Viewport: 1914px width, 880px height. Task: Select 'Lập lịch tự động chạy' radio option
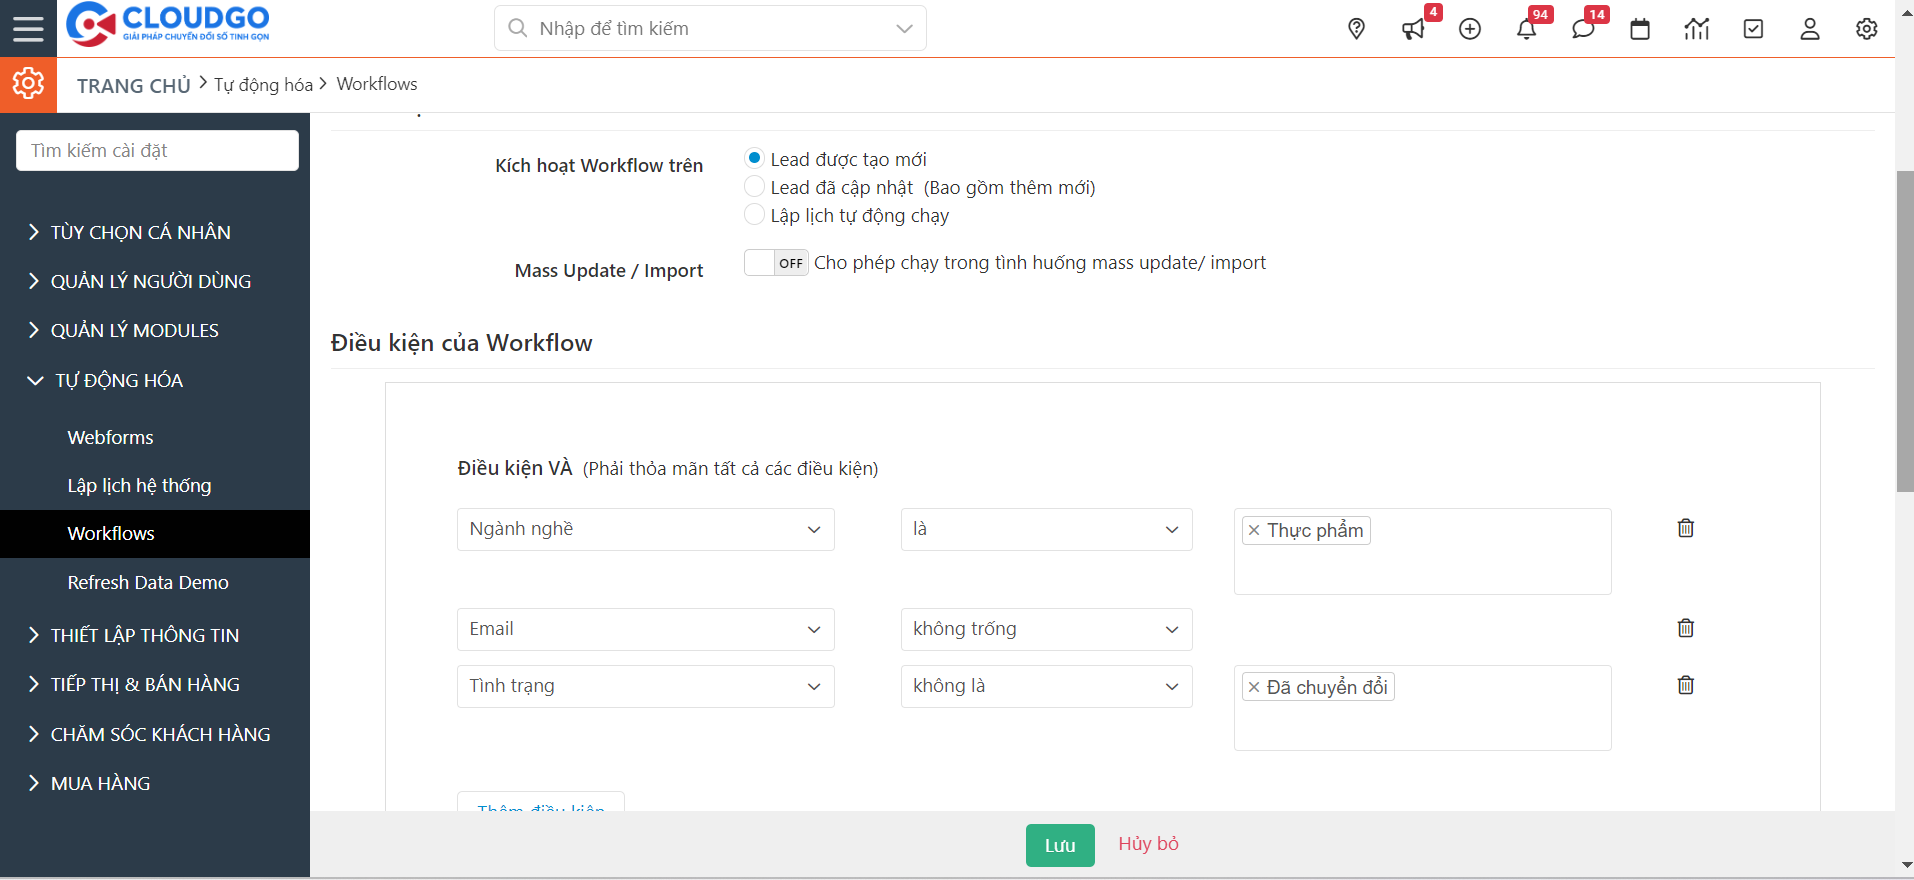(x=755, y=215)
